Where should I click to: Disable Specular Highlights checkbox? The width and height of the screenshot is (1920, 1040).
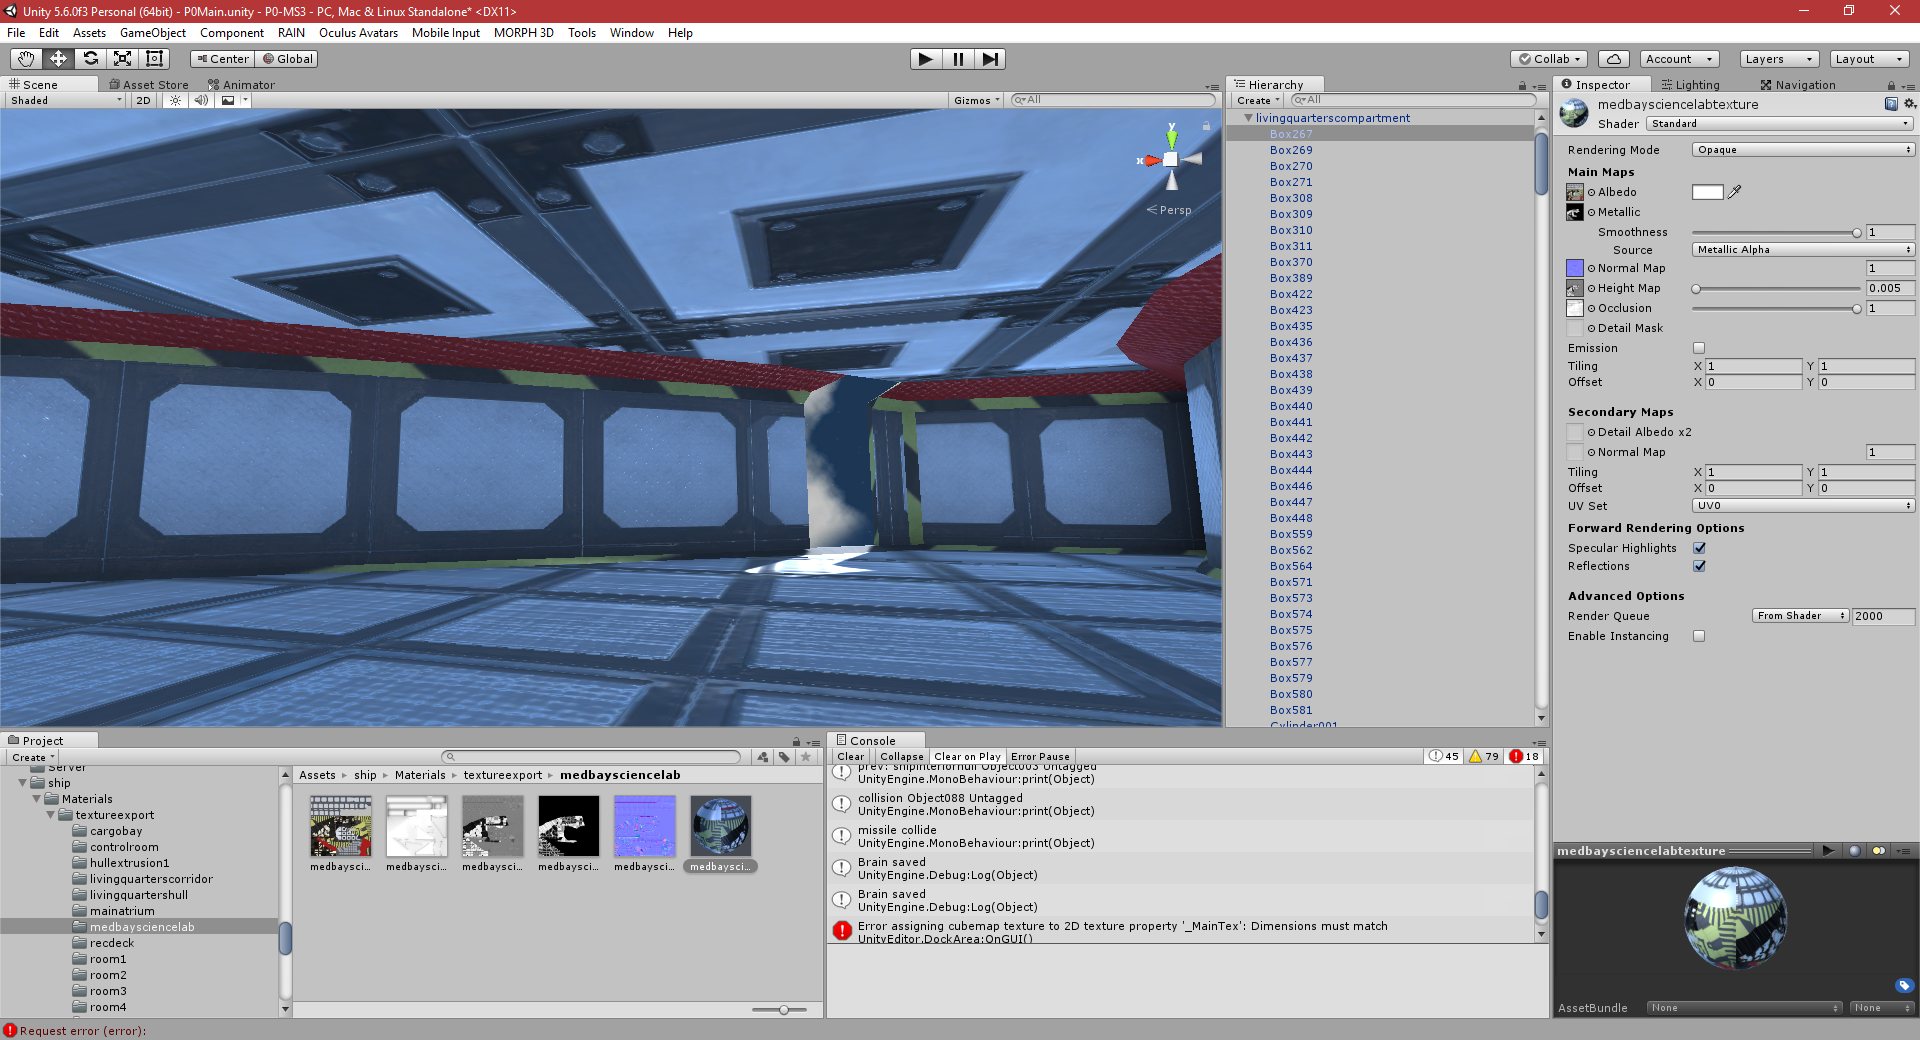coord(1699,548)
